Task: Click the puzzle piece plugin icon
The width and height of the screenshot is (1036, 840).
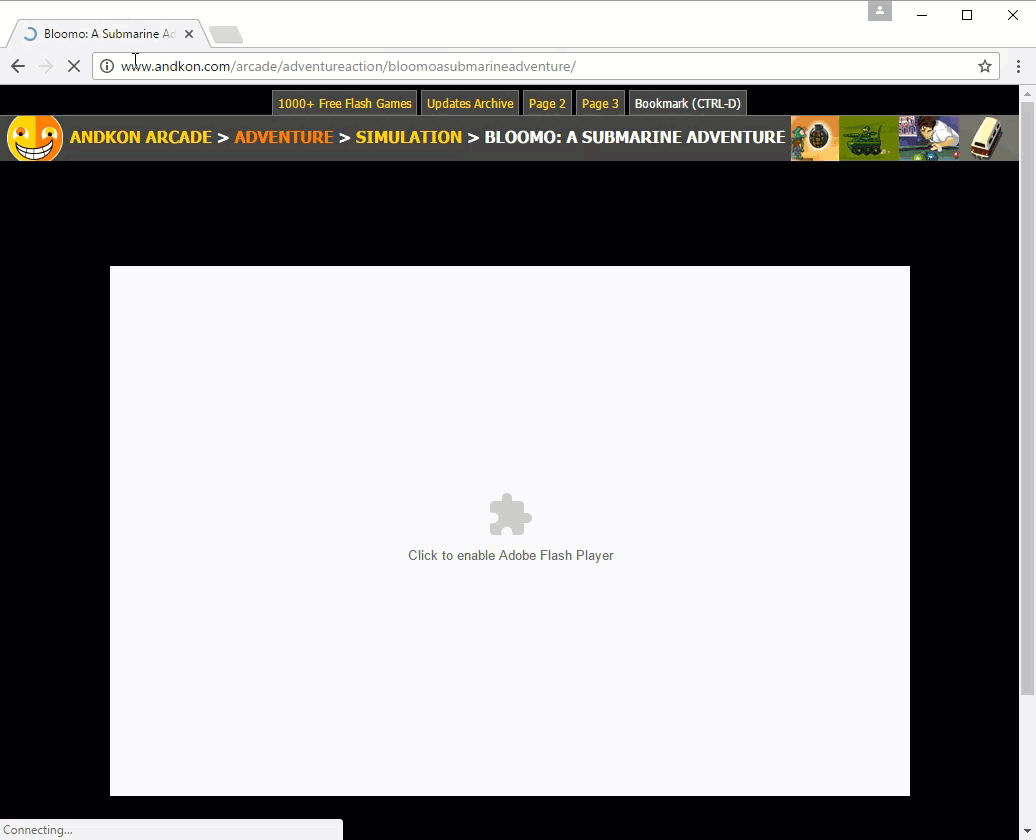Action: pyautogui.click(x=510, y=515)
